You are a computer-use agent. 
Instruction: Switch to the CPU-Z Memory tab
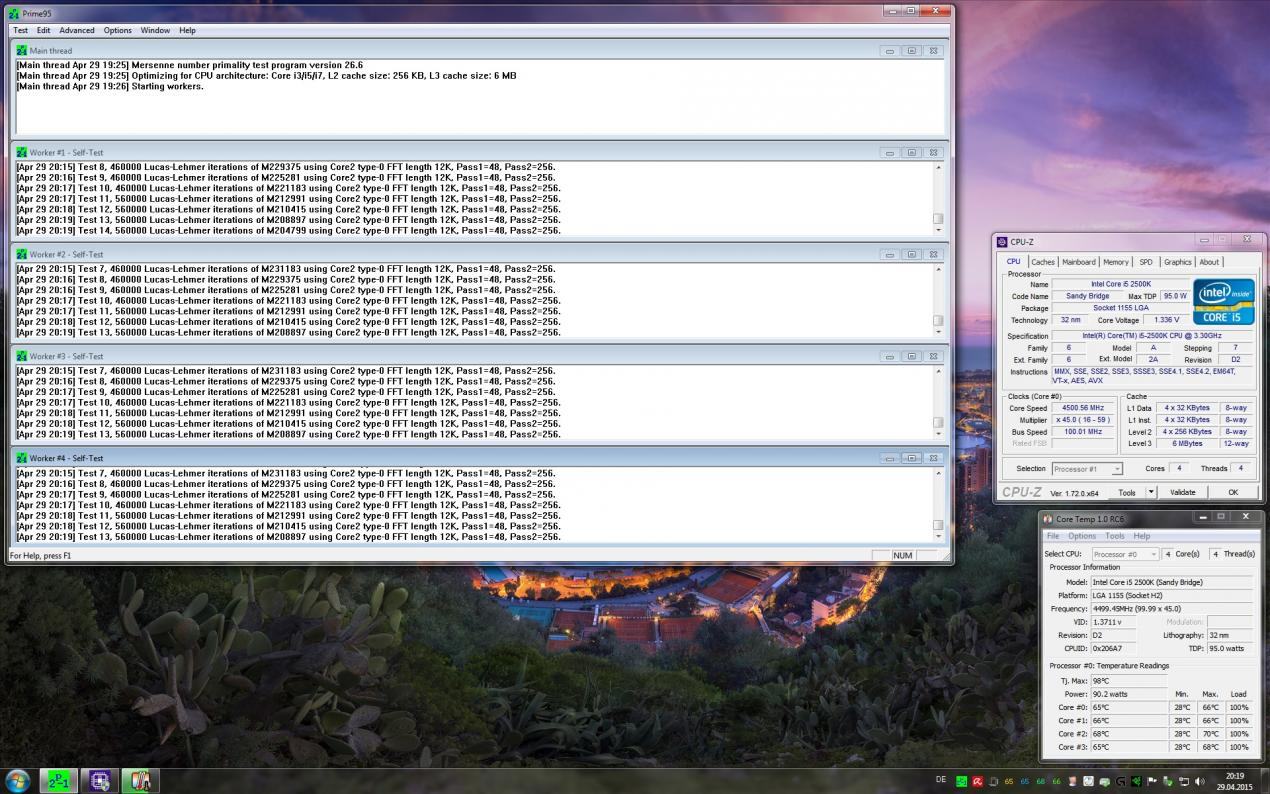click(1116, 262)
